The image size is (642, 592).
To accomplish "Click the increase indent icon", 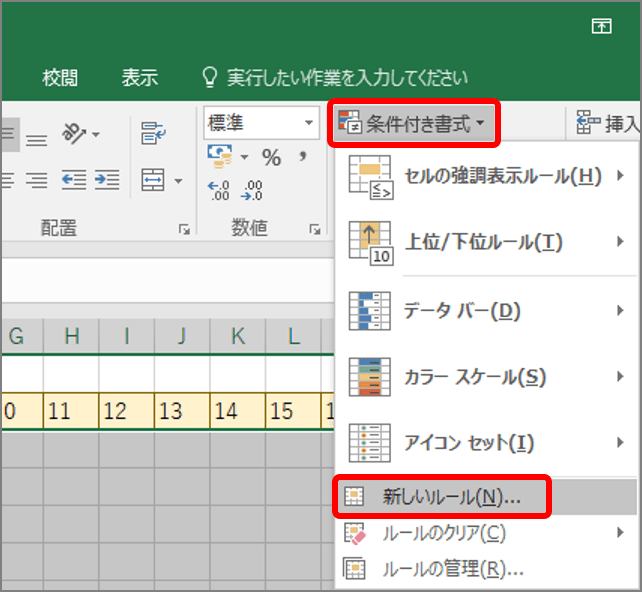I will tap(107, 180).
